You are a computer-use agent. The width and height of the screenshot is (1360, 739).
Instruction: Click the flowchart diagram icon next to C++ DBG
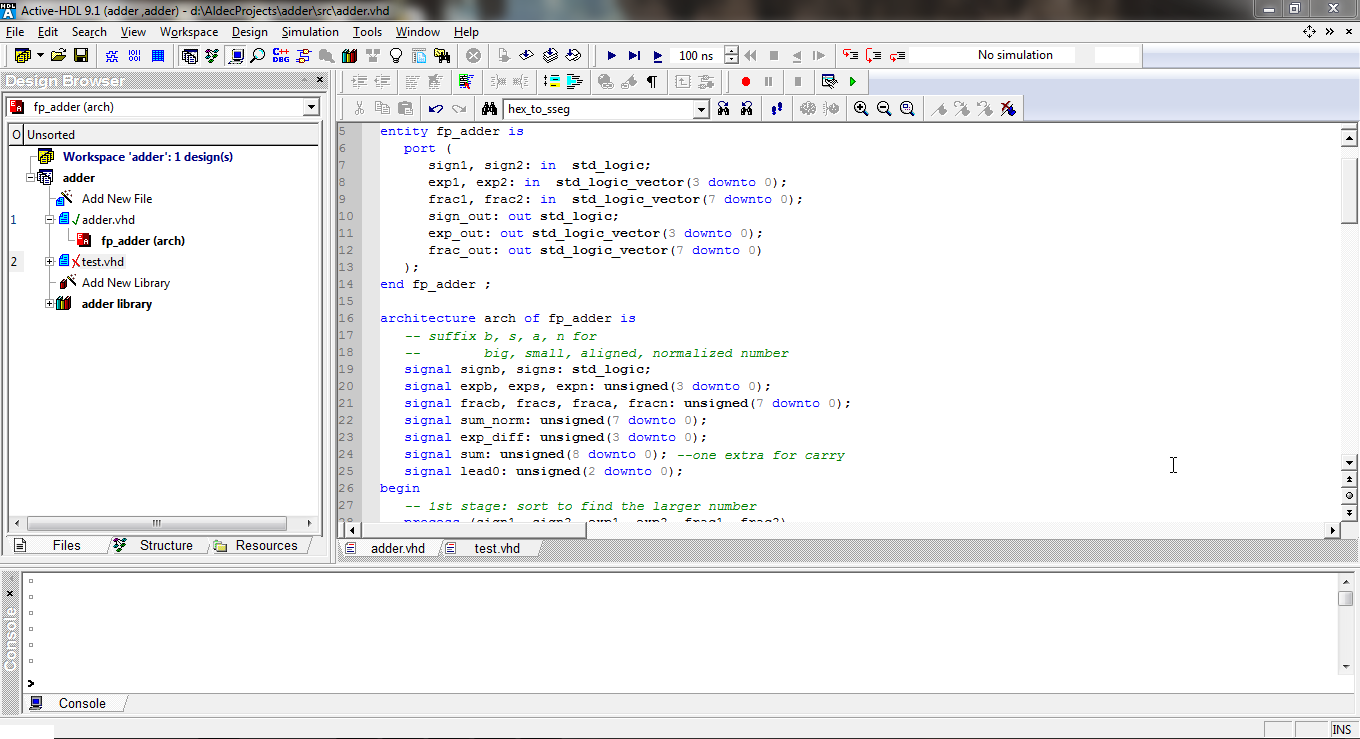(x=303, y=55)
